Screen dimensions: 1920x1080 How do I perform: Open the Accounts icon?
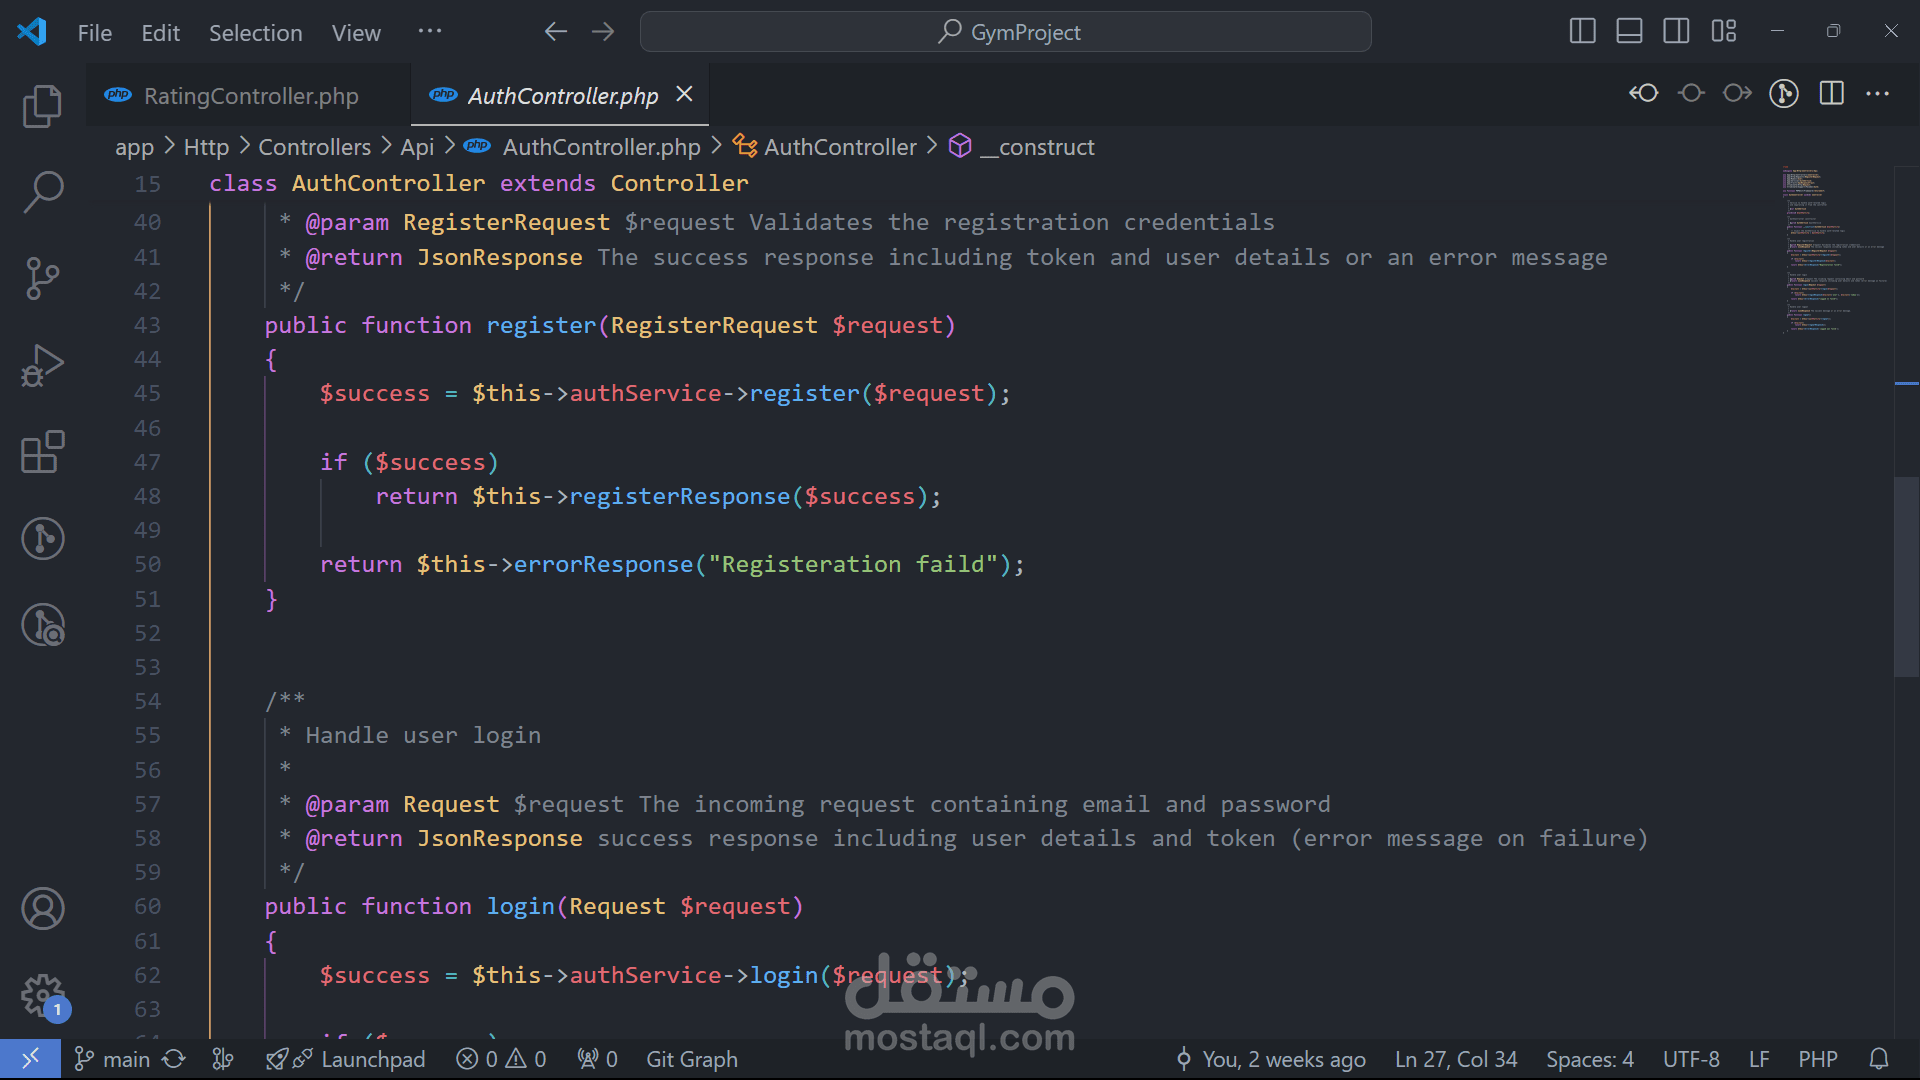pos(42,909)
